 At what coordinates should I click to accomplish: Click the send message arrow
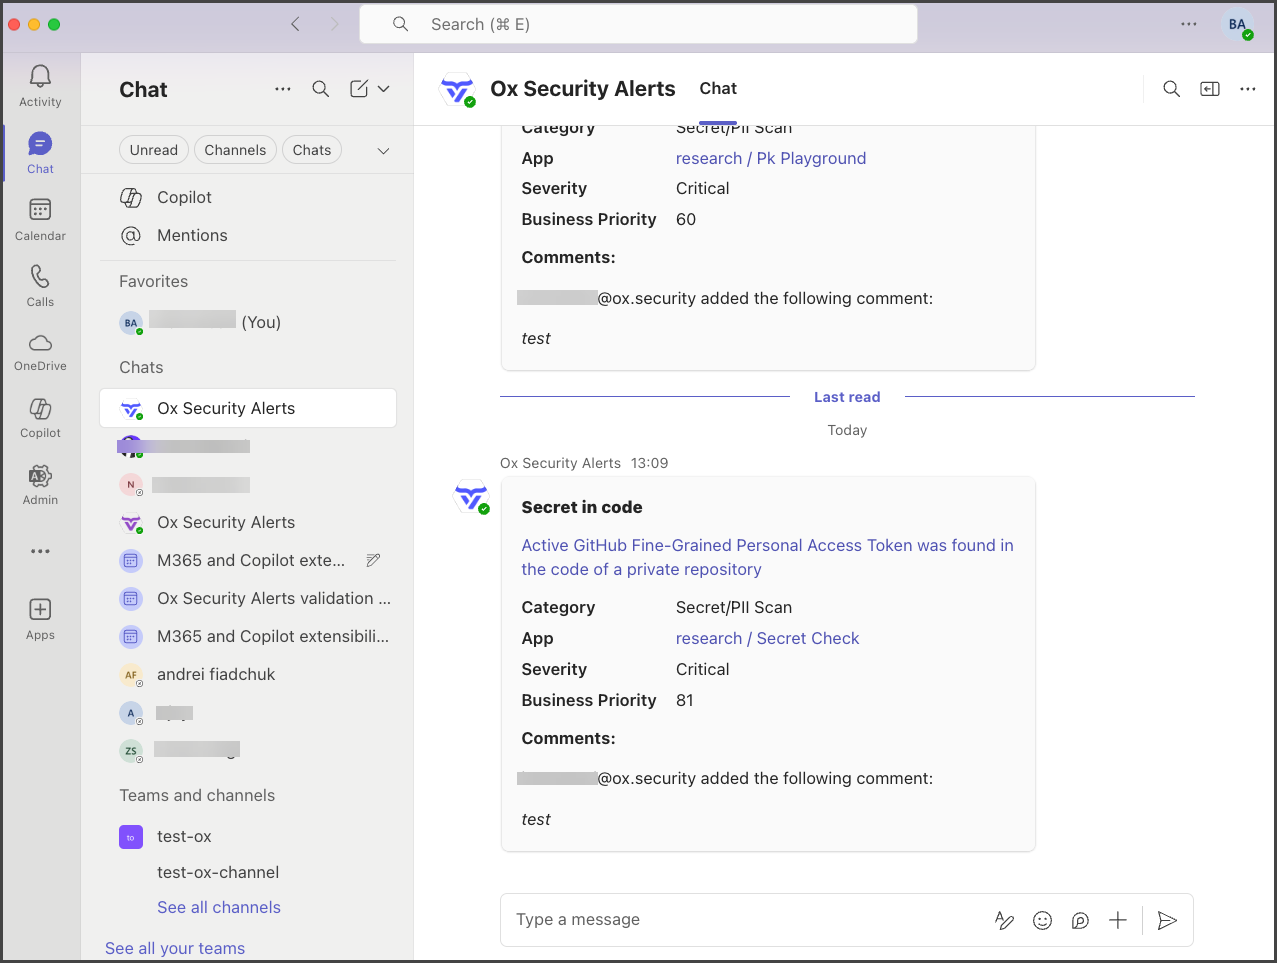[x=1166, y=921]
